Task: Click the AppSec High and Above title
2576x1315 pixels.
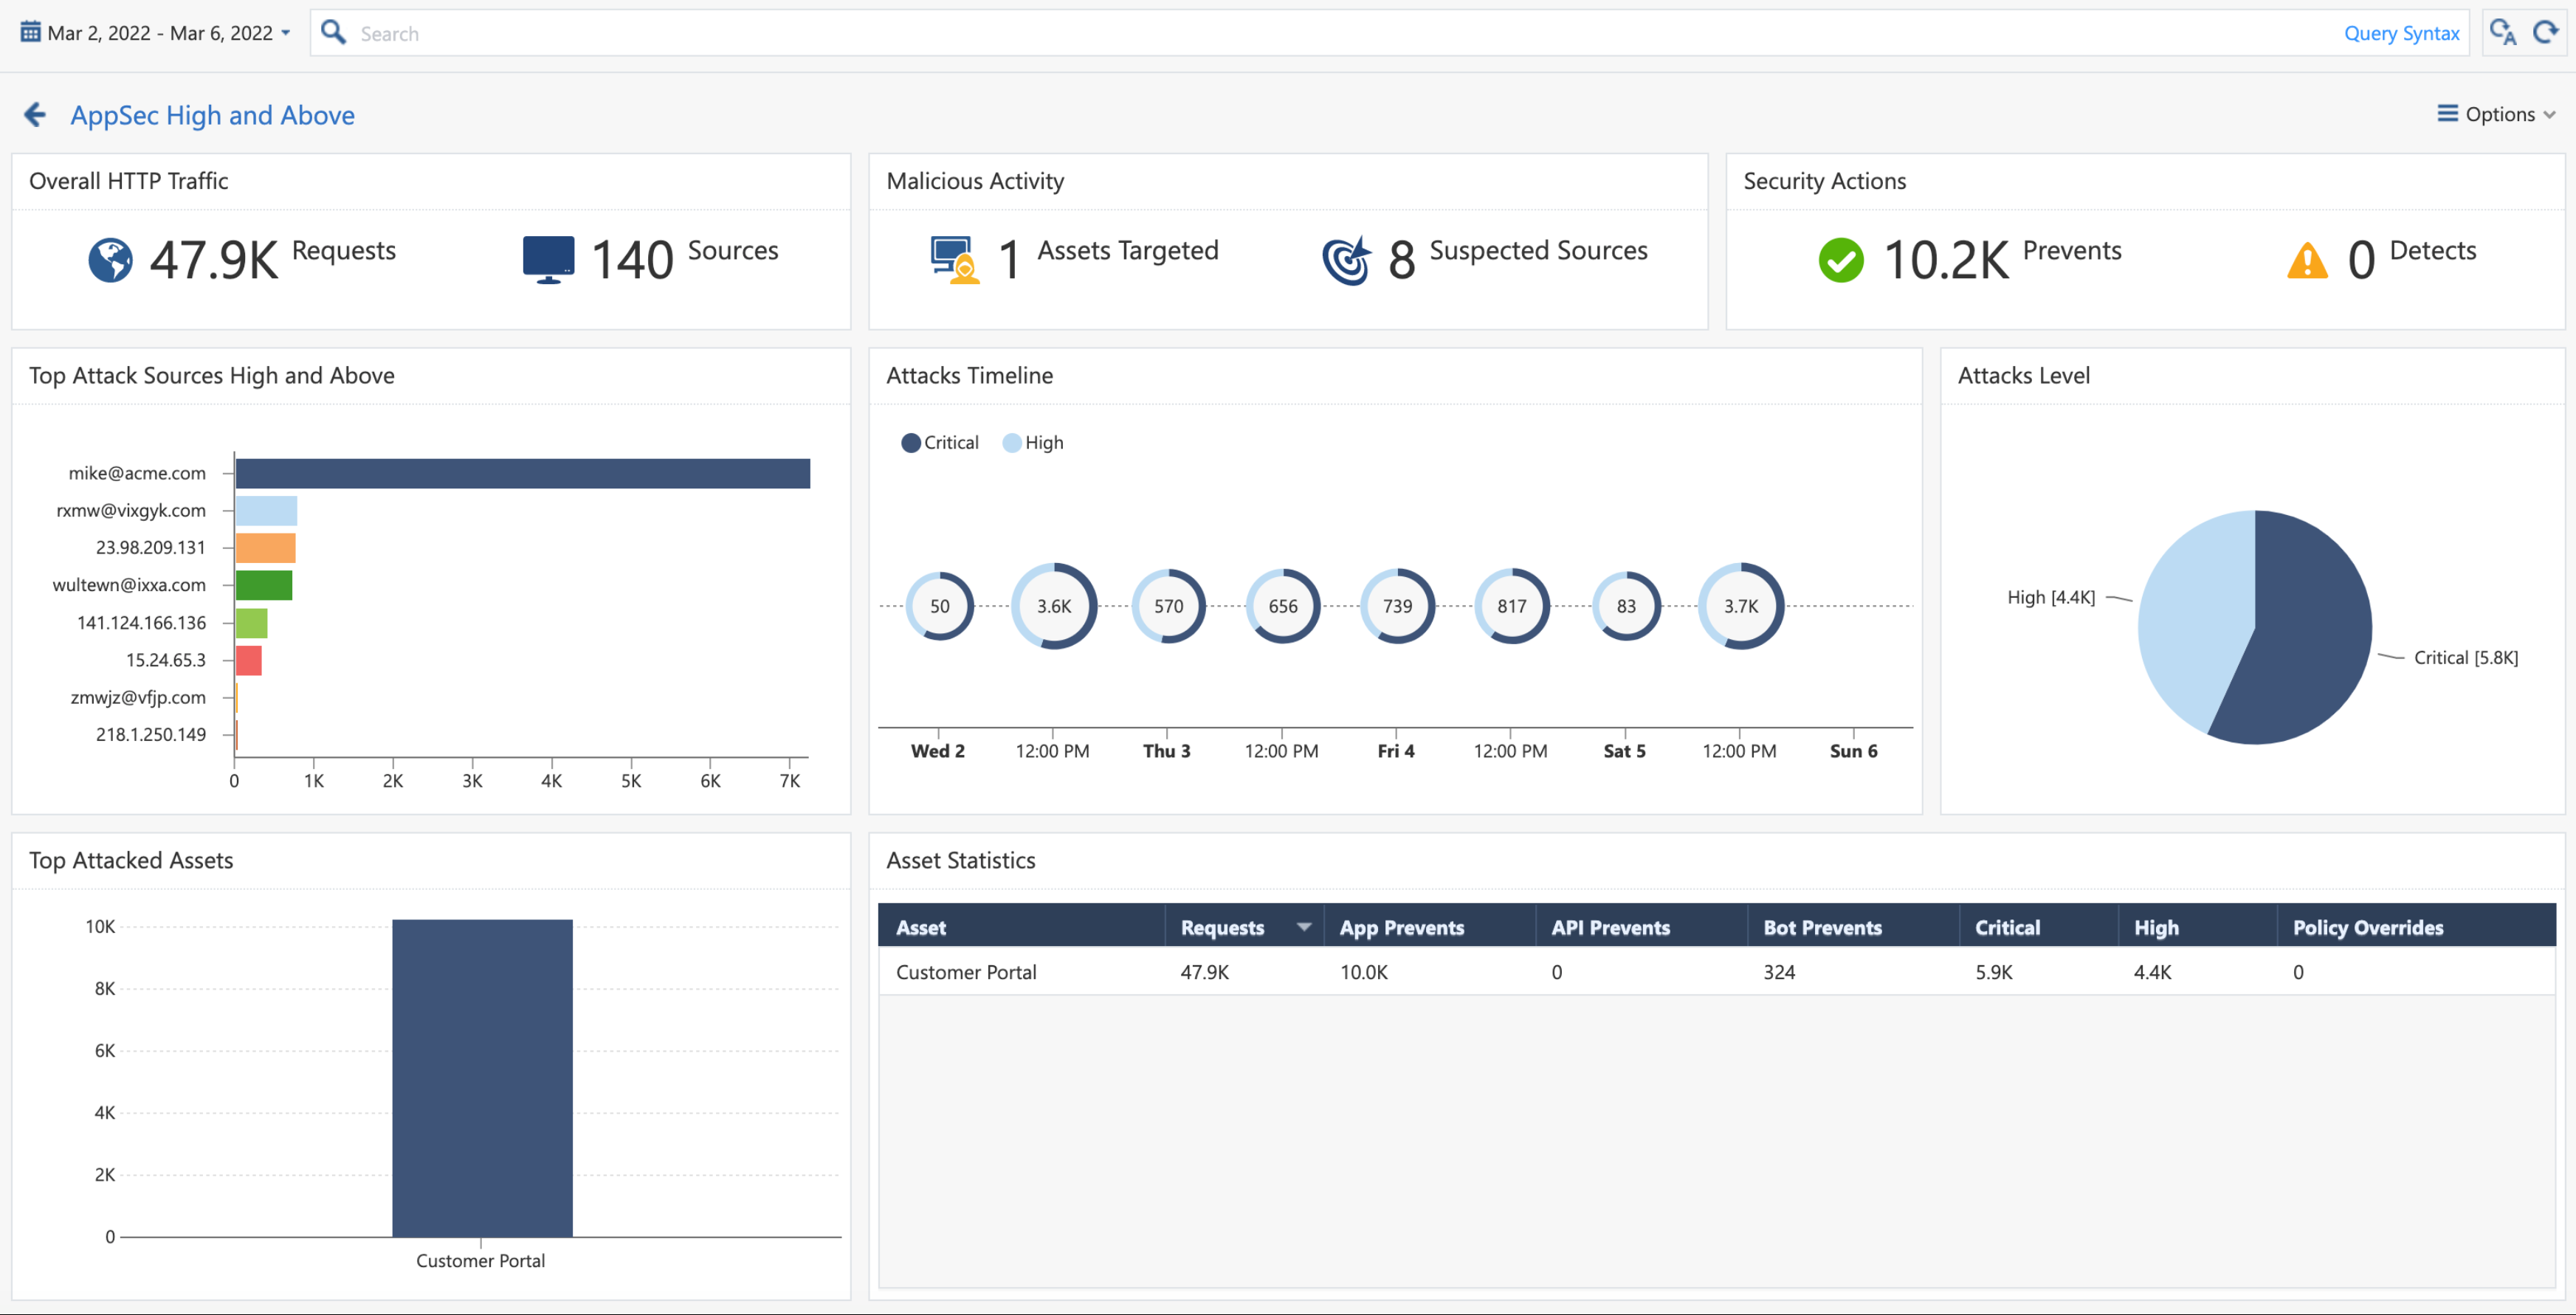Action: click(x=212, y=115)
